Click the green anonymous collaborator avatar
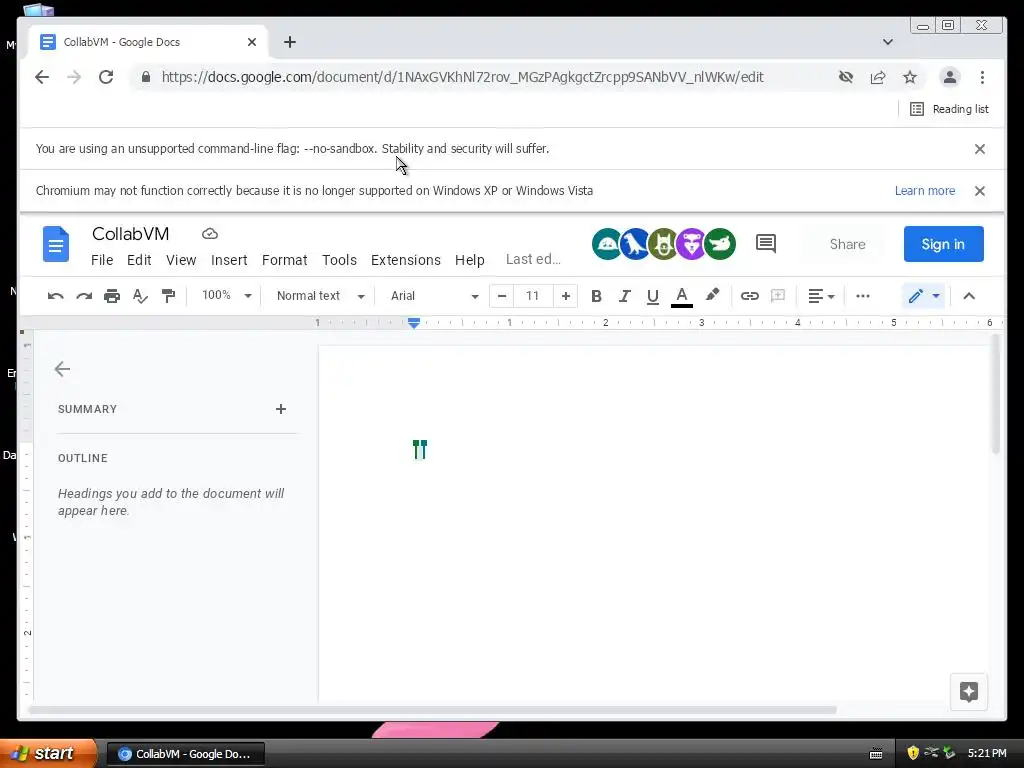 (720, 244)
